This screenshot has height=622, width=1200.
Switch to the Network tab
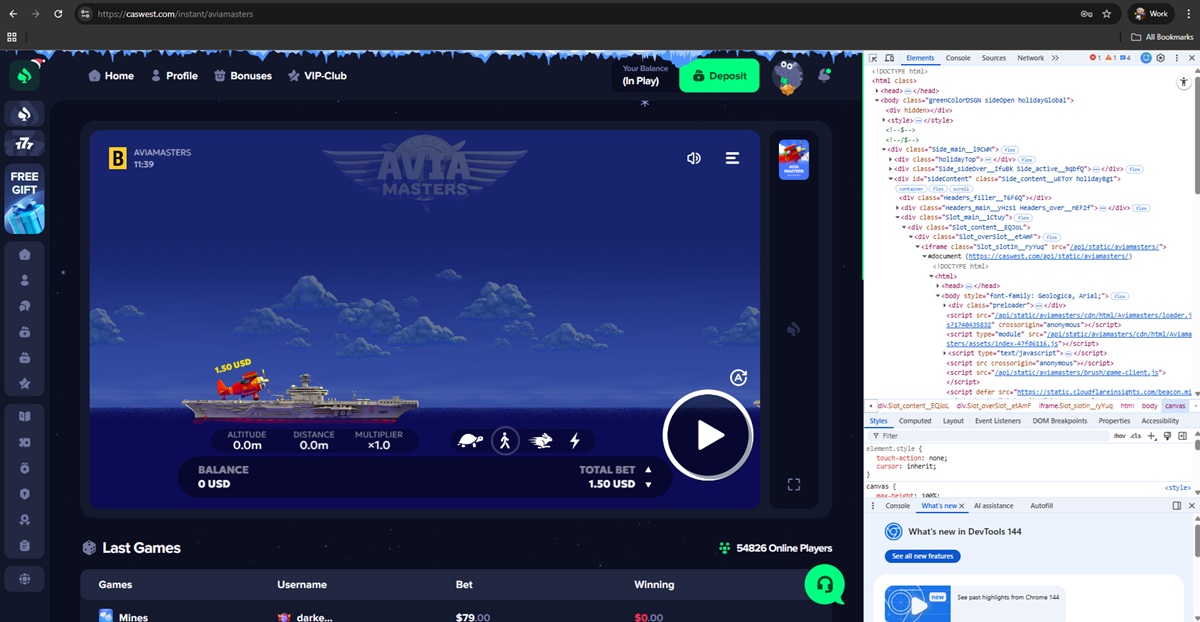pyautogui.click(x=1030, y=58)
